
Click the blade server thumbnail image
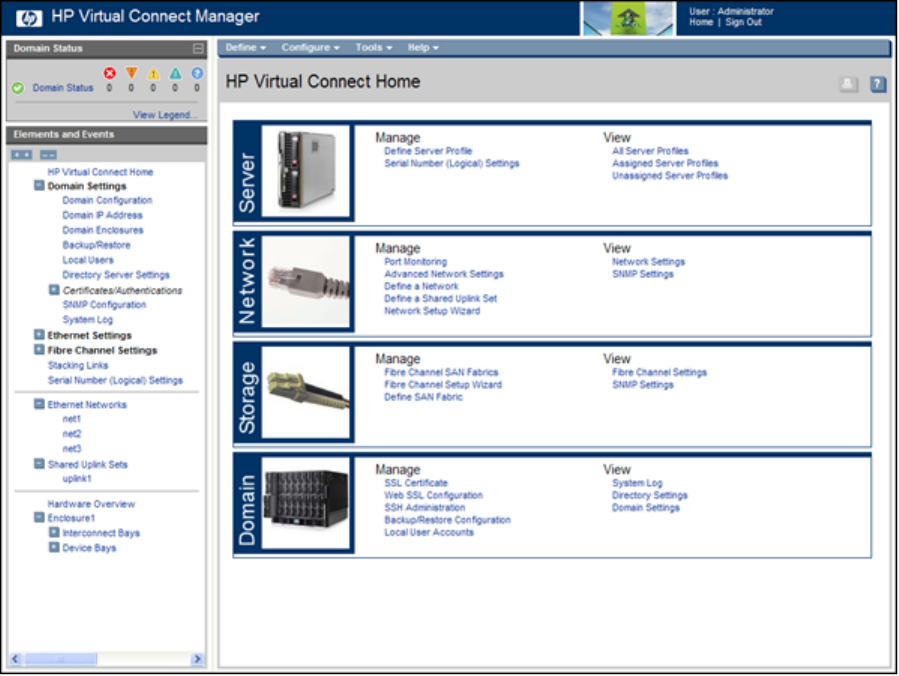(x=306, y=170)
